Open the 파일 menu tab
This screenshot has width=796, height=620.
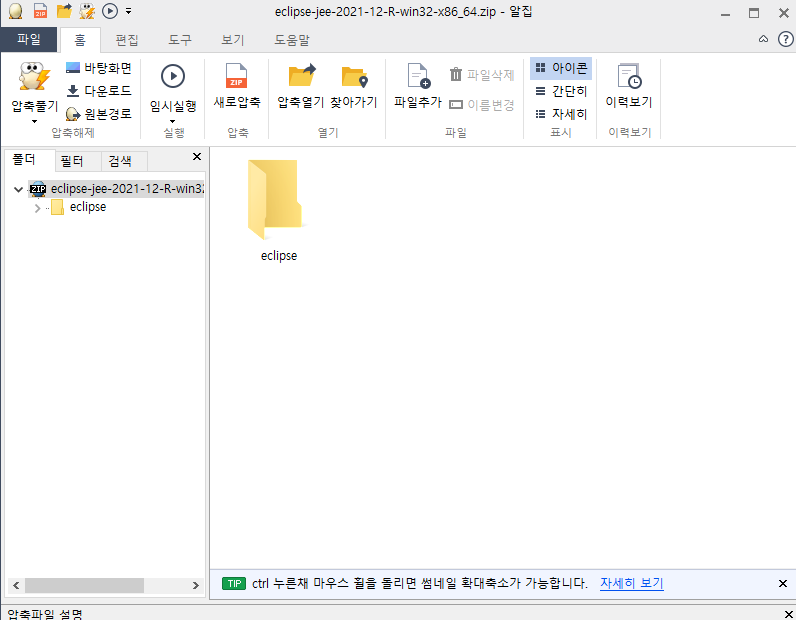[29, 40]
